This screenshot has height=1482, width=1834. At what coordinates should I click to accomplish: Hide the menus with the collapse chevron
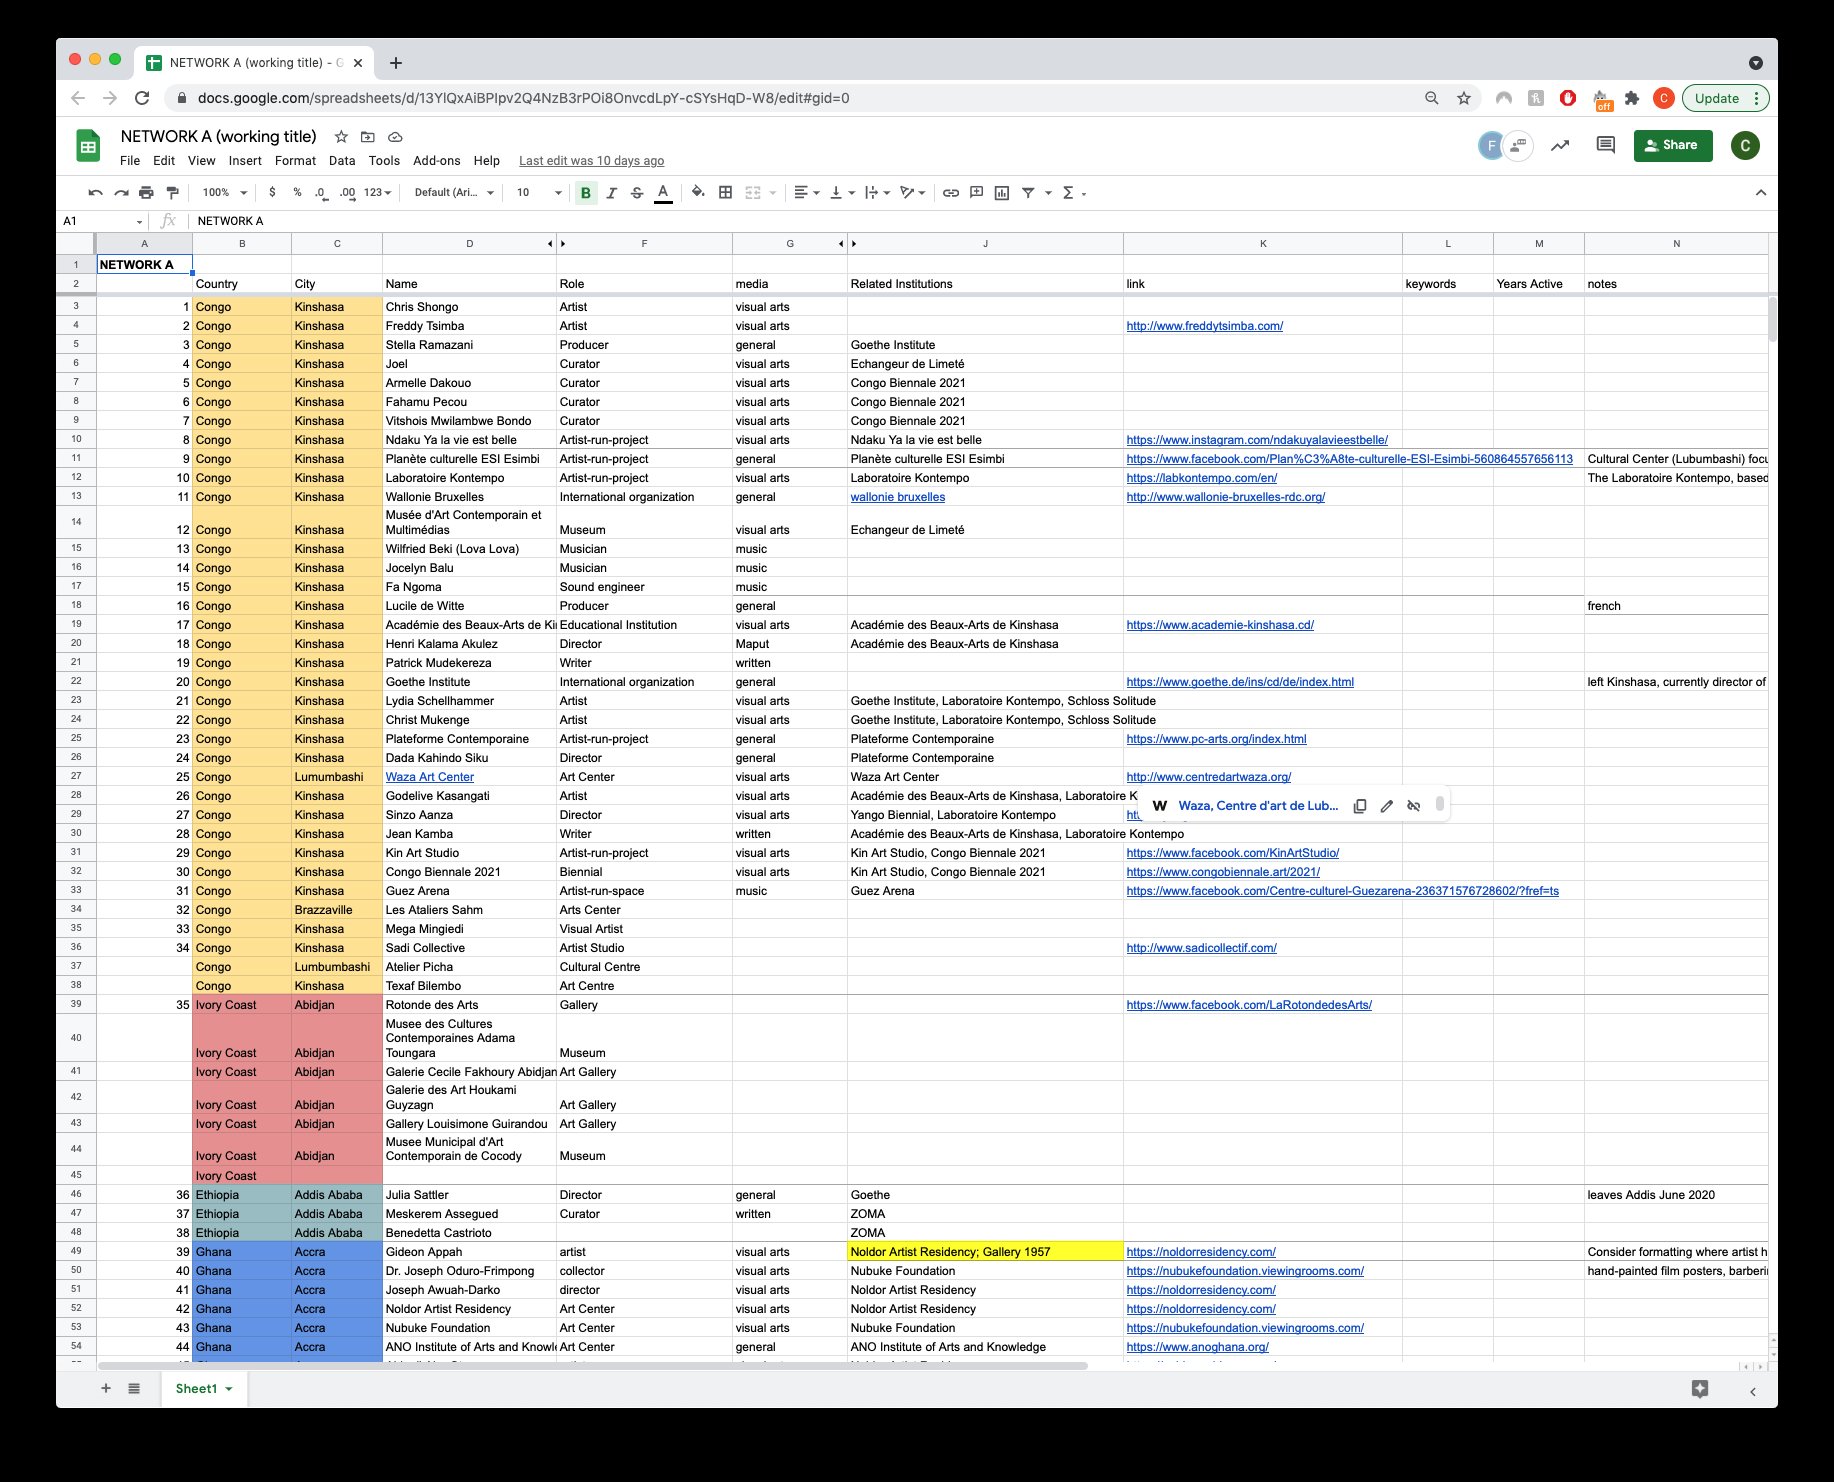click(1761, 193)
